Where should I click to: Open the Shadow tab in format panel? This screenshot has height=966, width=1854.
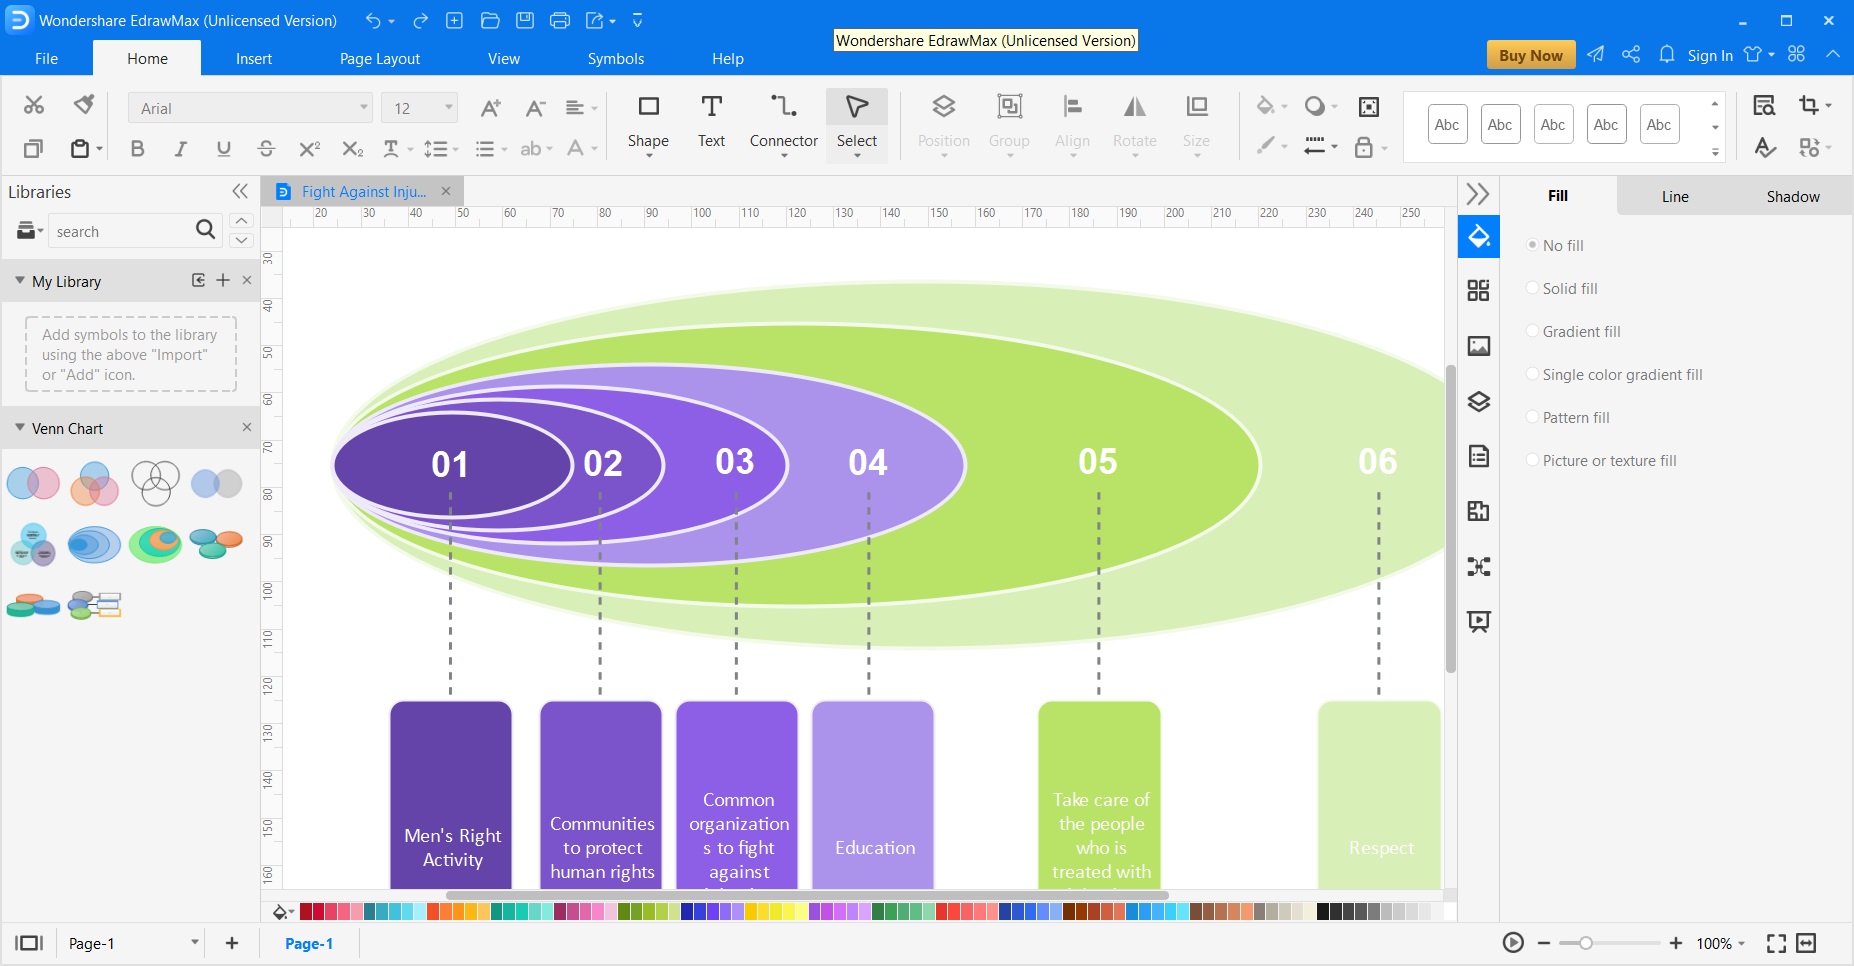(1792, 196)
